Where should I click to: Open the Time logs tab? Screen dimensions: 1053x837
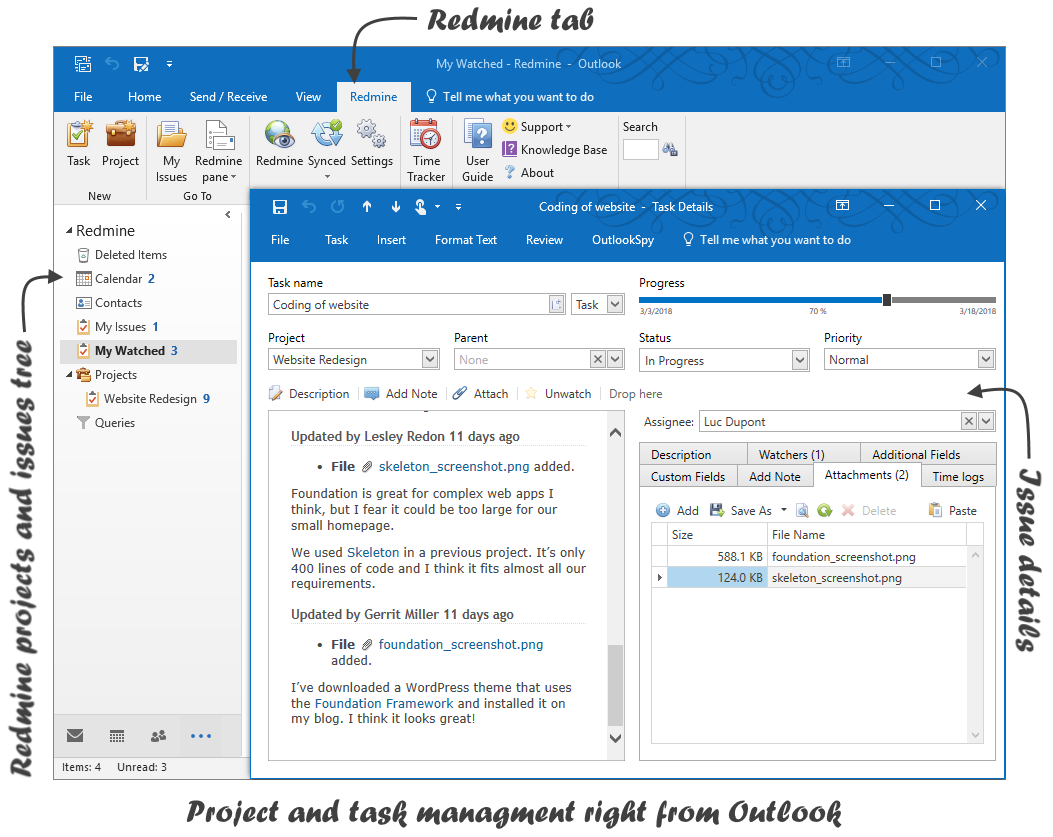tap(958, 476)
